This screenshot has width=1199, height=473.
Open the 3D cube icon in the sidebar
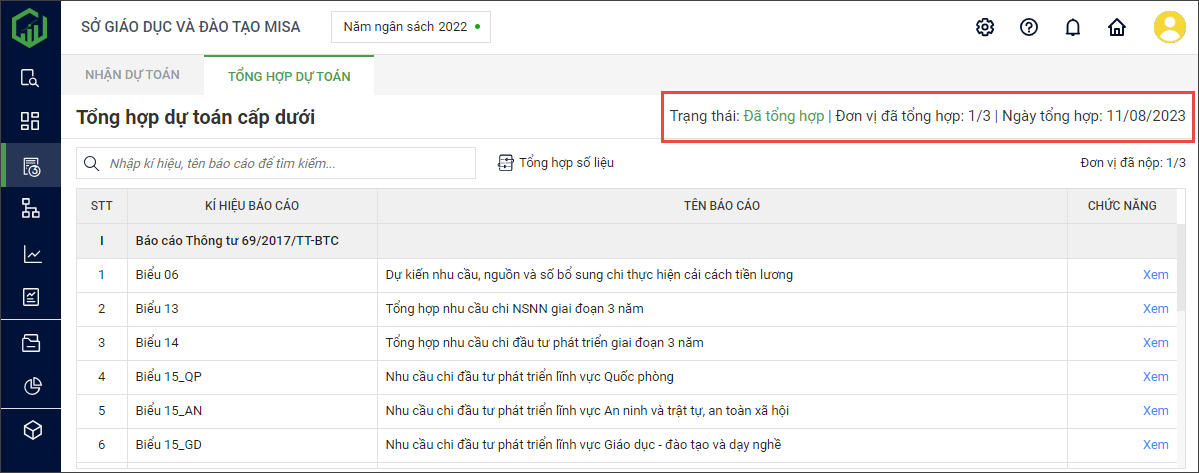(x=31, y=430)
